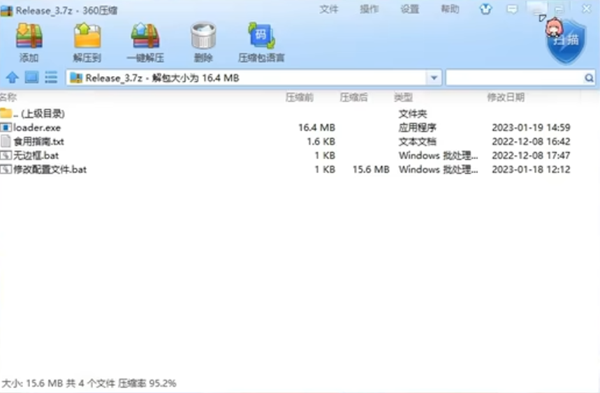This screenshot has width=600, height=393.
Task: Click the 文本文档 type cell
Action: click(x=417, y=142)
